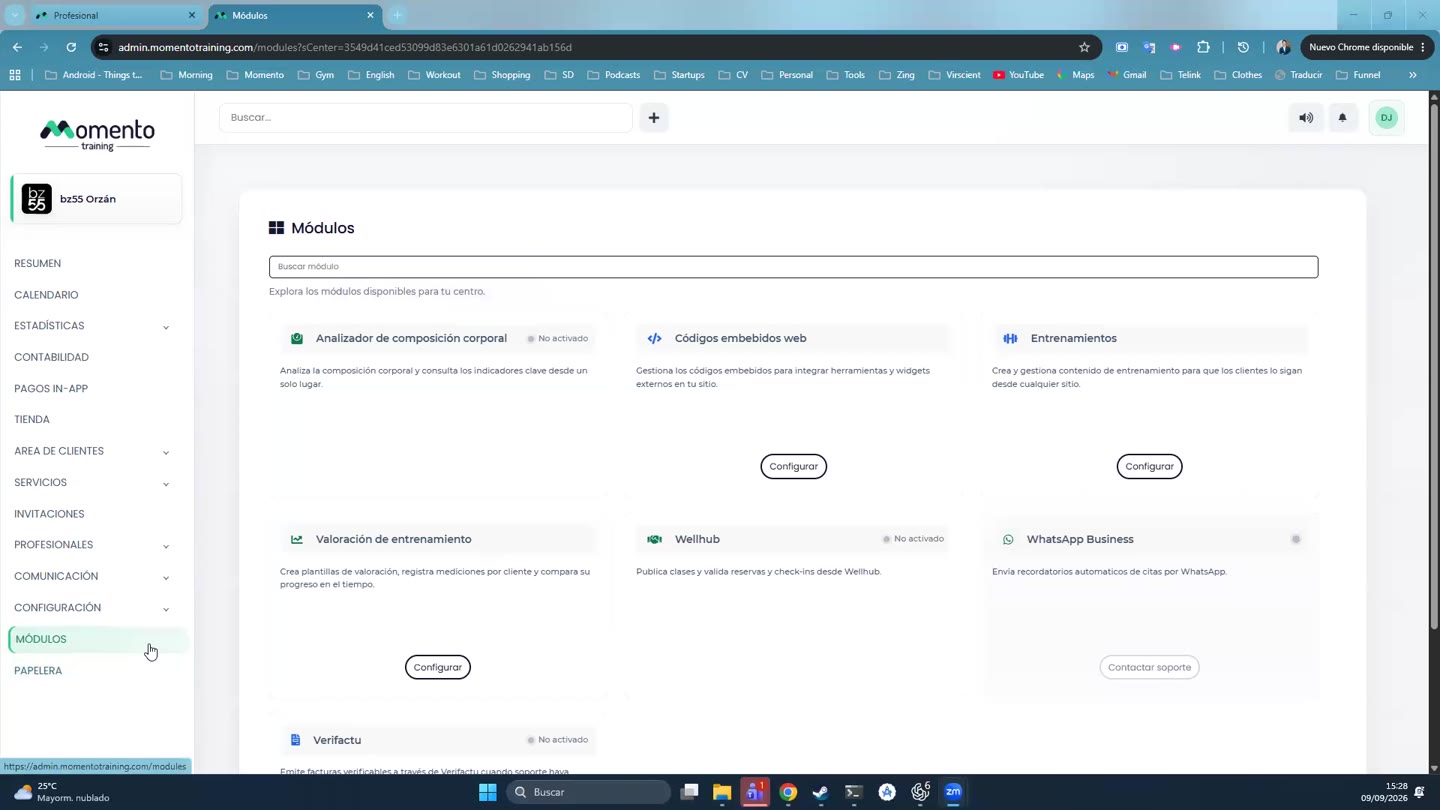
Task: Expand the Comunicación sidebar section
Action: point(166,577)
